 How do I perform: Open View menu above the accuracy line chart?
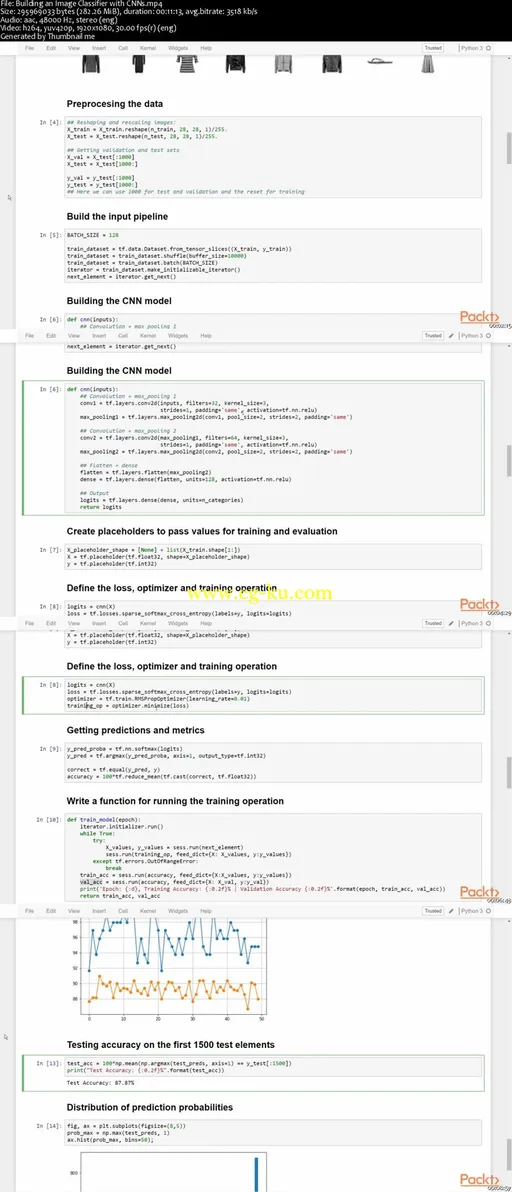[x=74, y=910]
